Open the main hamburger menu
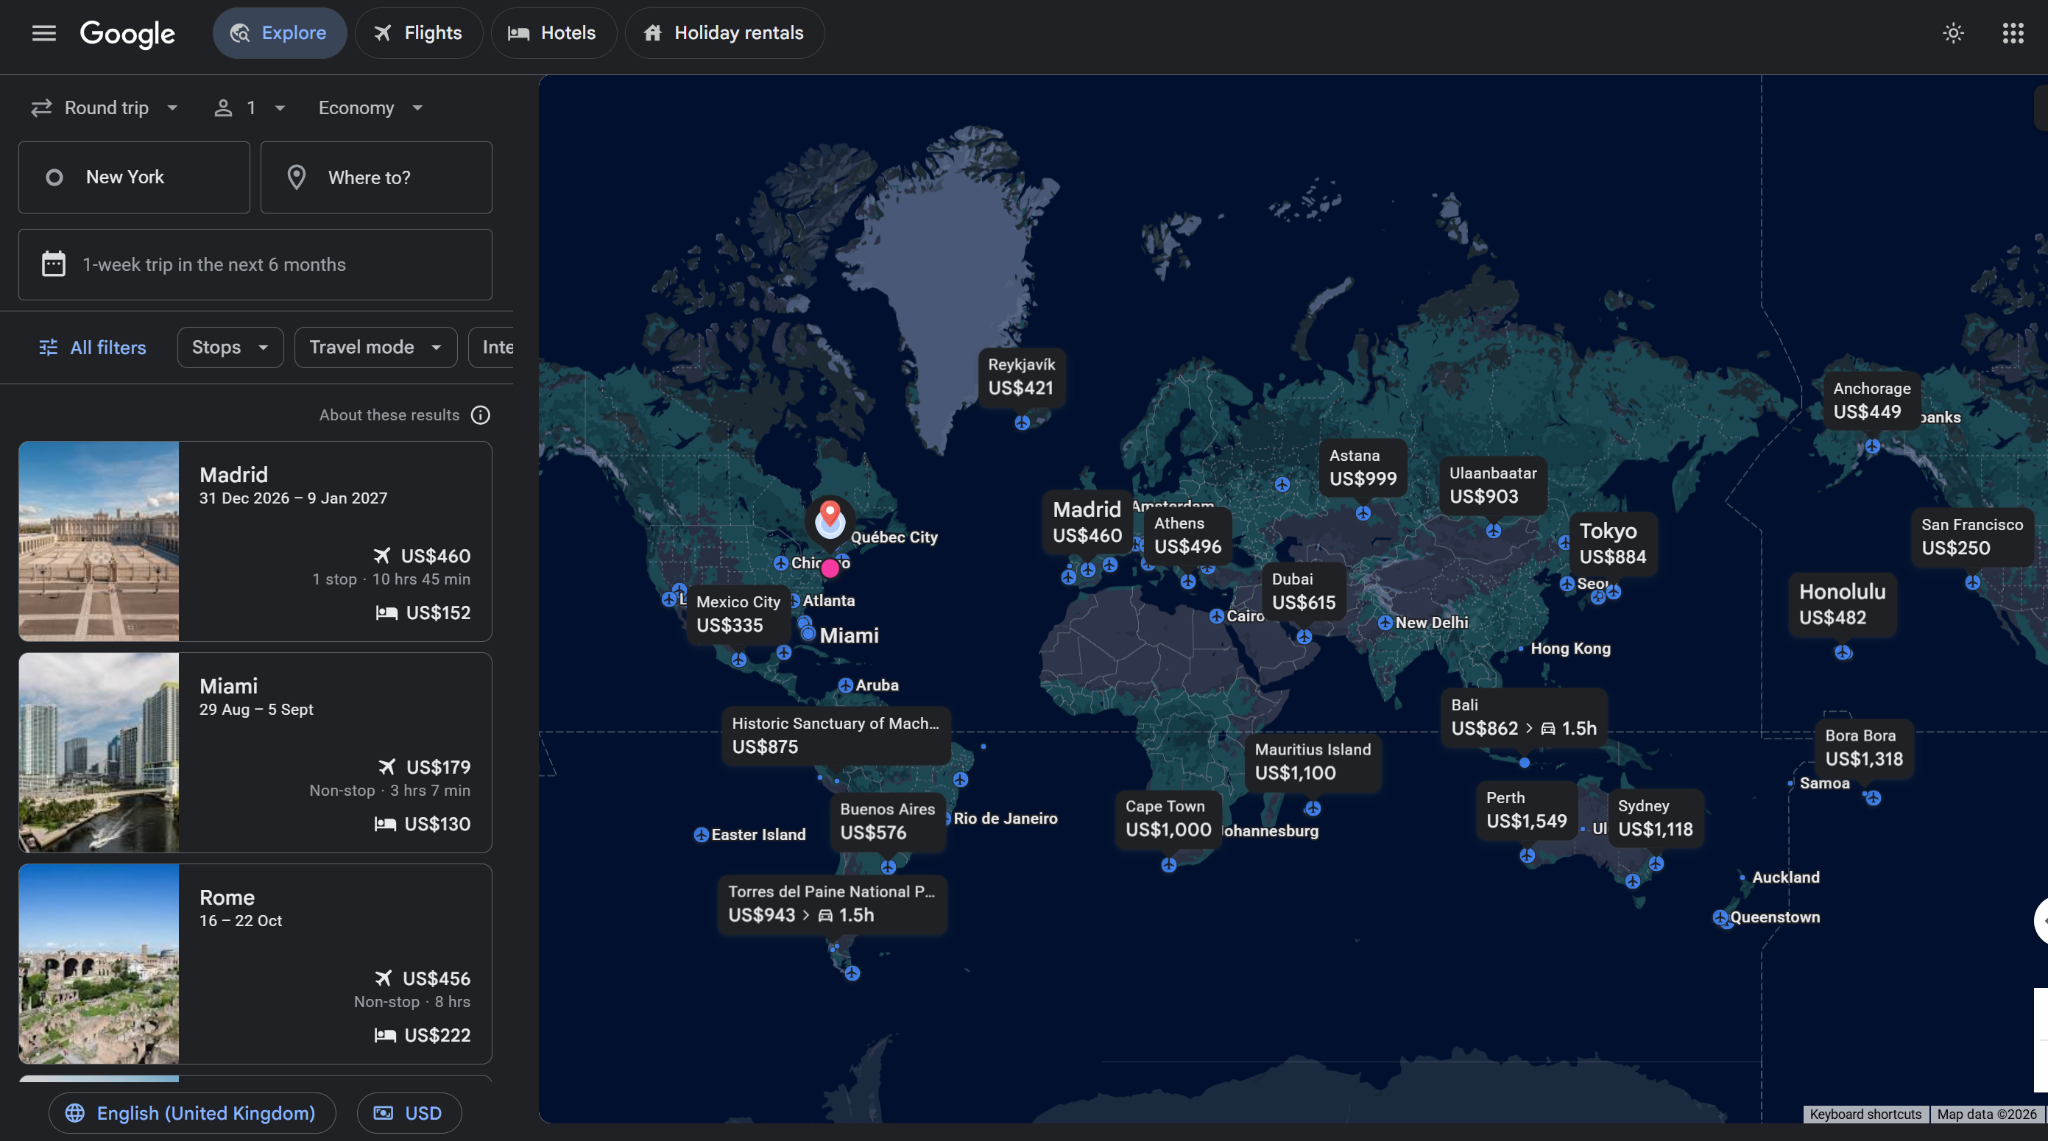The image size is (2048, 1141). click(44, 33)
